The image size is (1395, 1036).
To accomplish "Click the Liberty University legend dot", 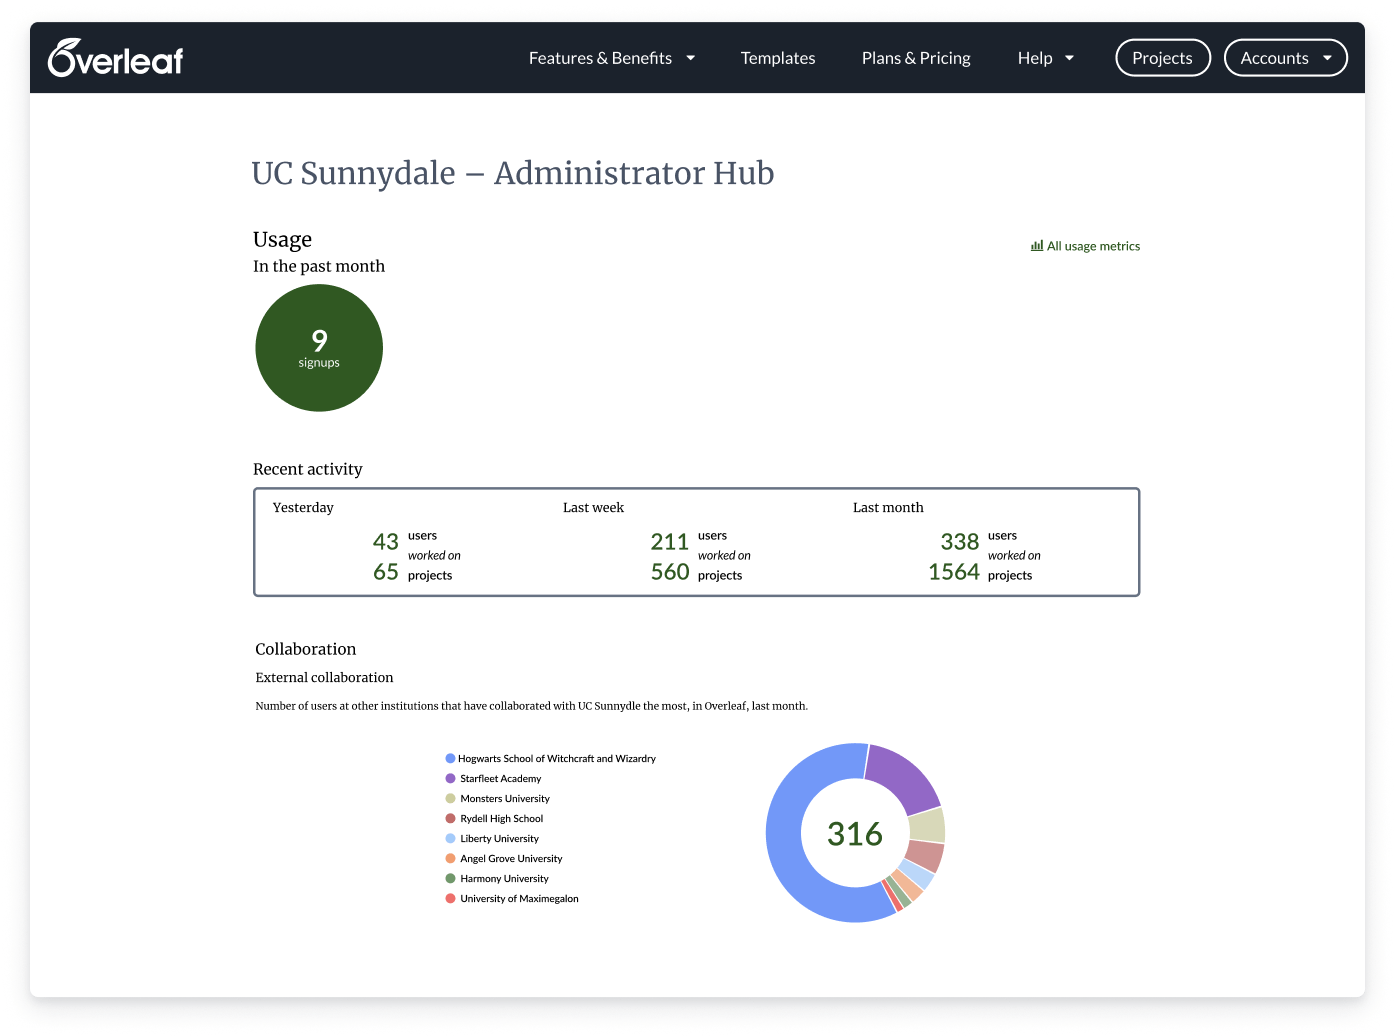I will pyautogui.click(x=449, y=838).
